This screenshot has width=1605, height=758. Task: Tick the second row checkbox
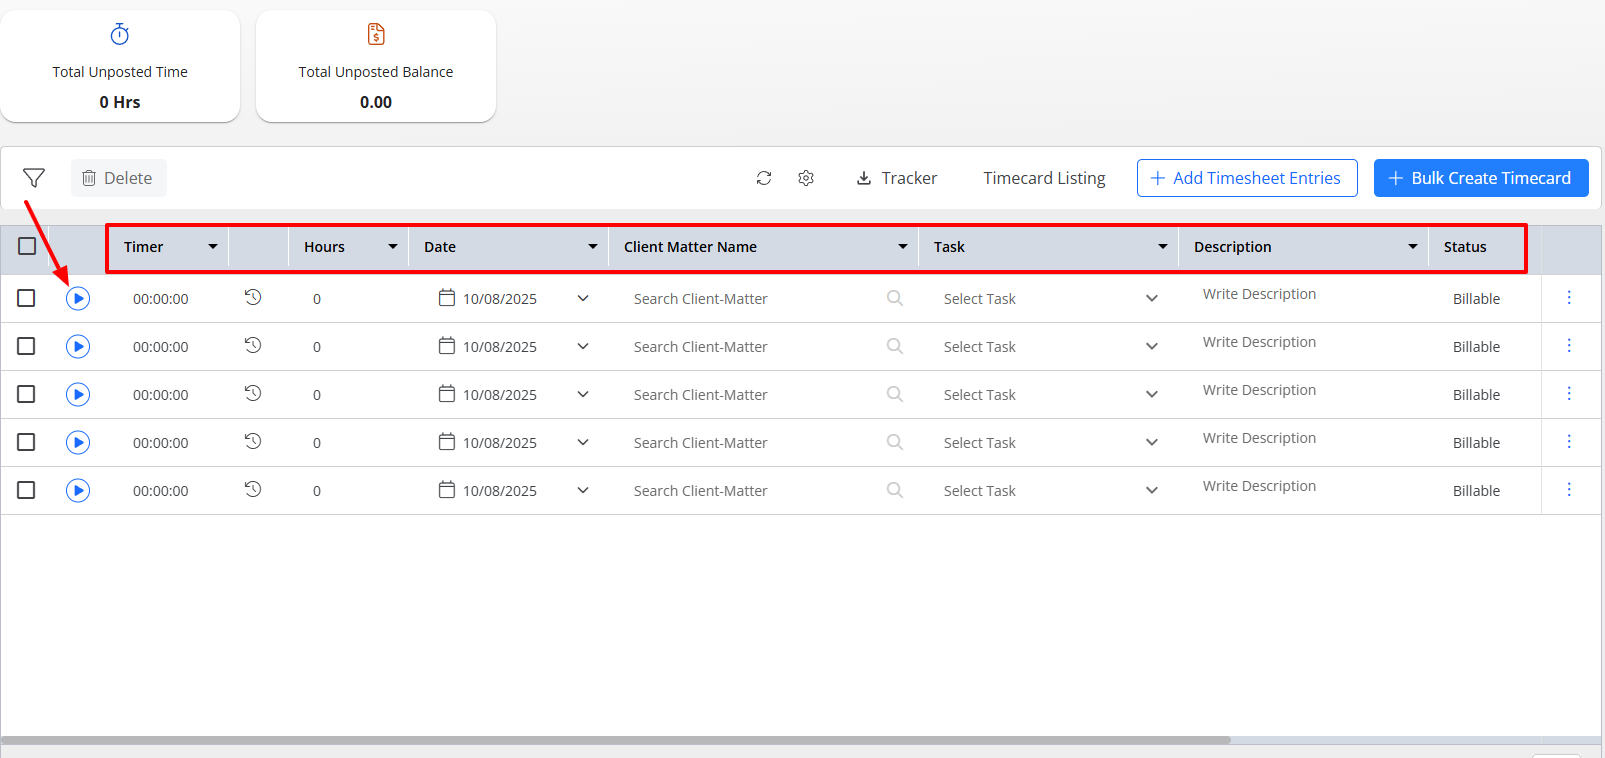click(26, 346)
